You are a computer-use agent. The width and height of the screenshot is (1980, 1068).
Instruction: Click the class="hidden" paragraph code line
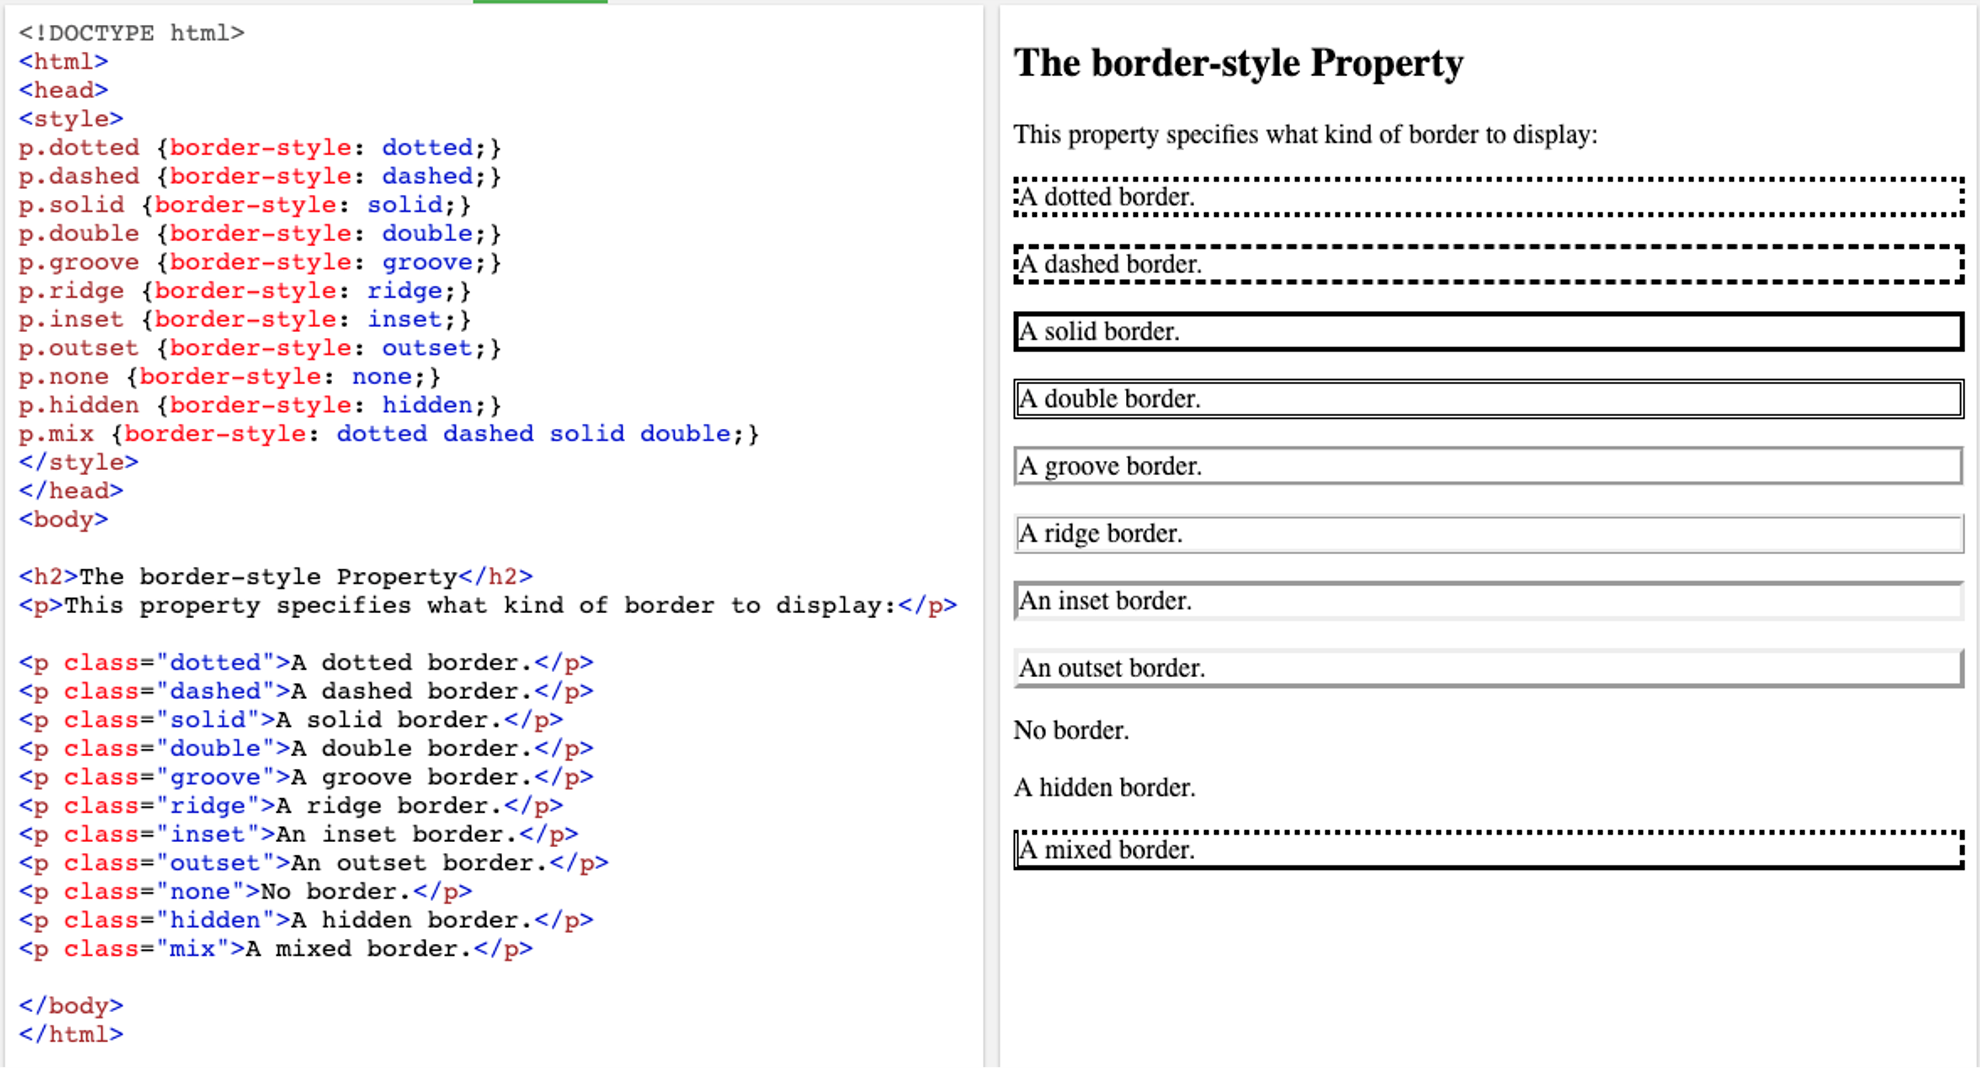306,921
